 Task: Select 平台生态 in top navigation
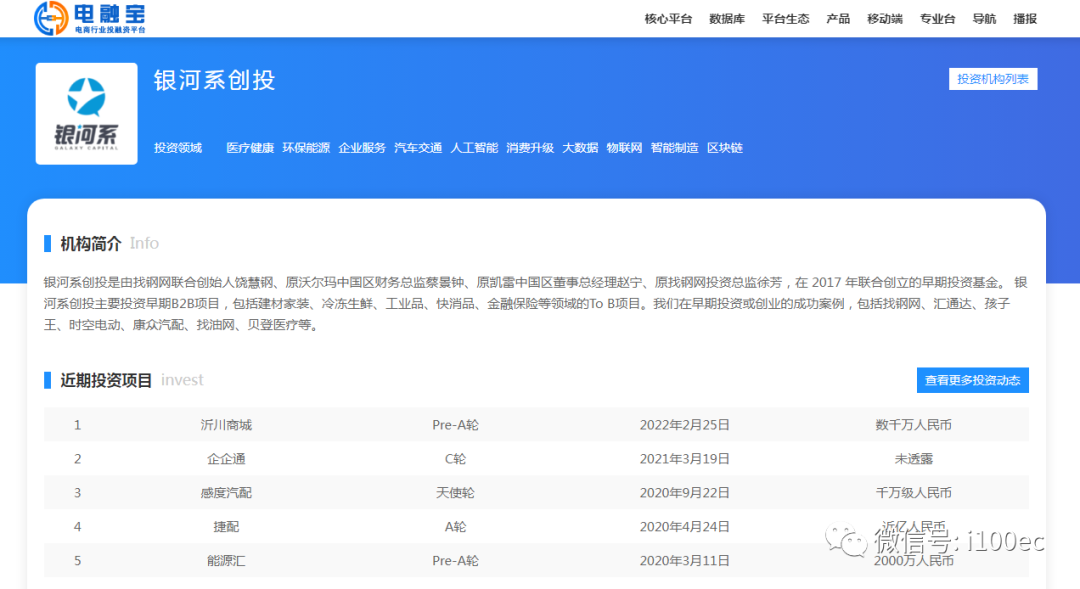(785, 19)
